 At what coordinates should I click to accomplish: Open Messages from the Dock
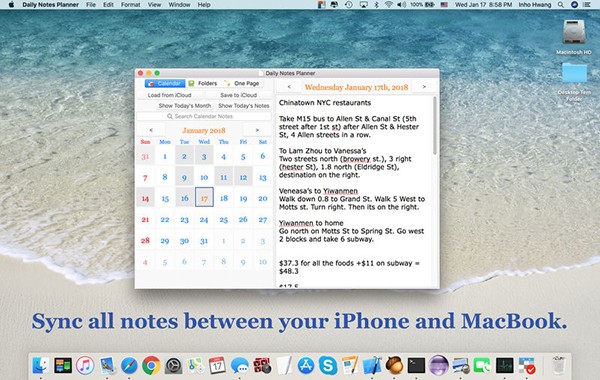[240, 365]
